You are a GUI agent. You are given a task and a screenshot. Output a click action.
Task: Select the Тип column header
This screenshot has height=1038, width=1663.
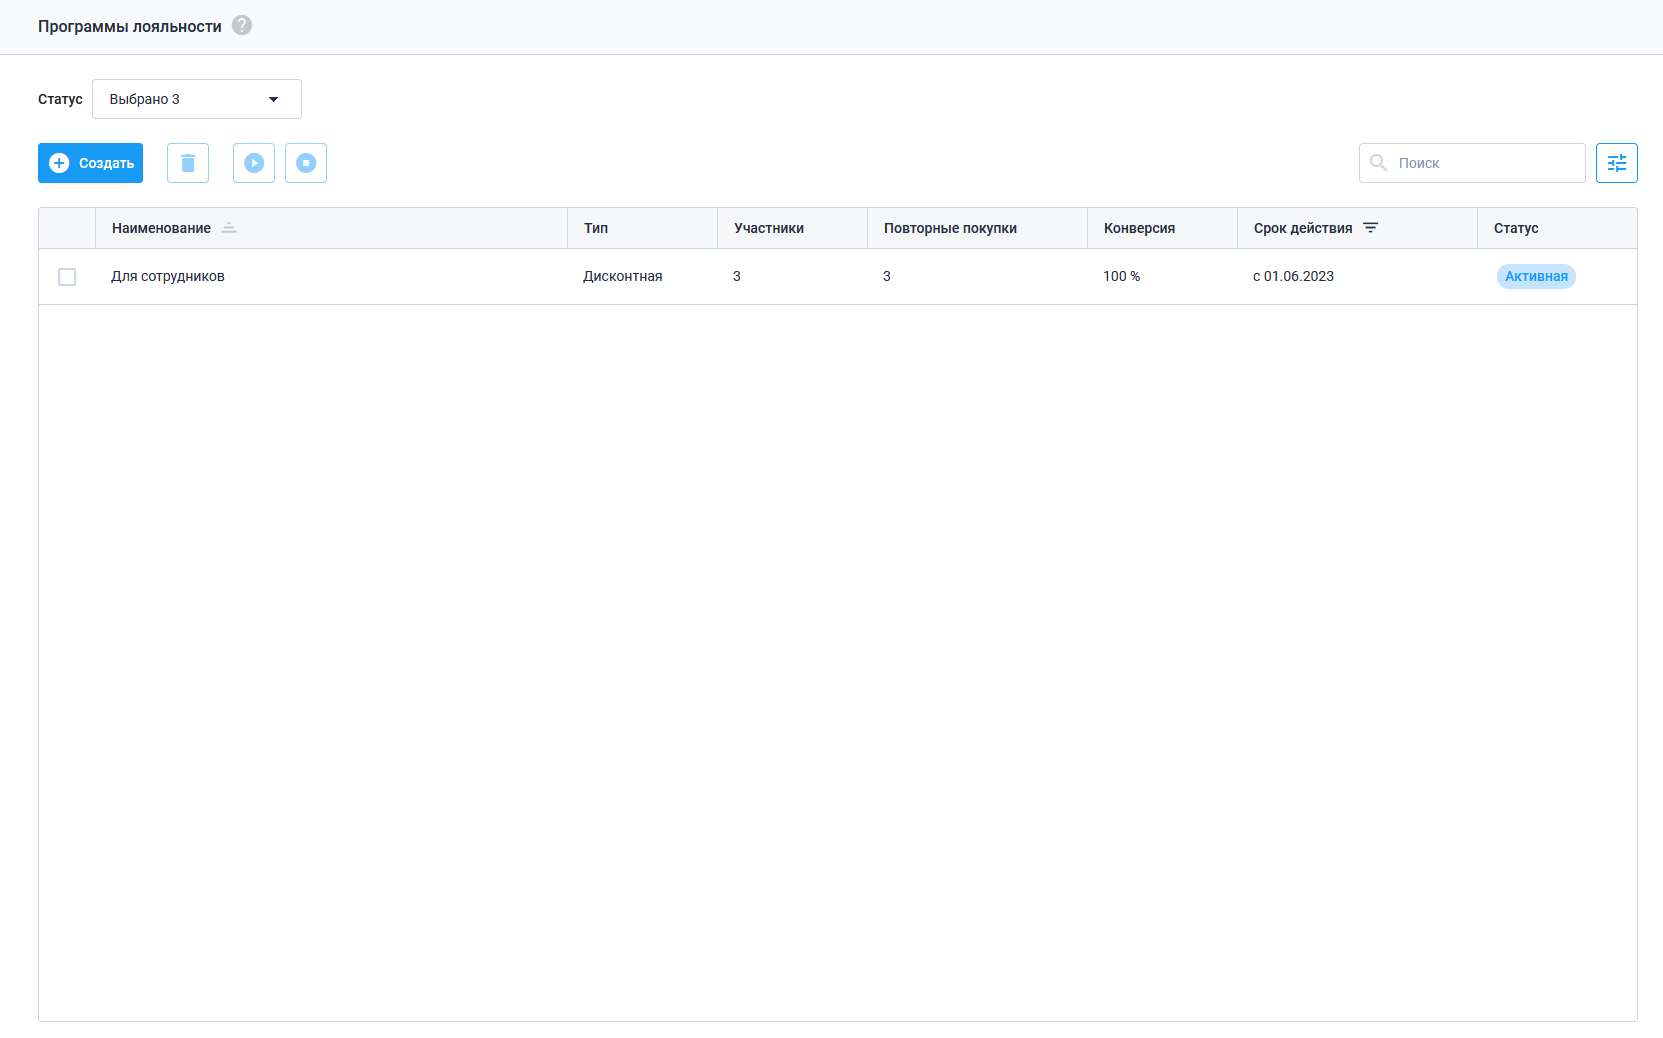(596, 228)
